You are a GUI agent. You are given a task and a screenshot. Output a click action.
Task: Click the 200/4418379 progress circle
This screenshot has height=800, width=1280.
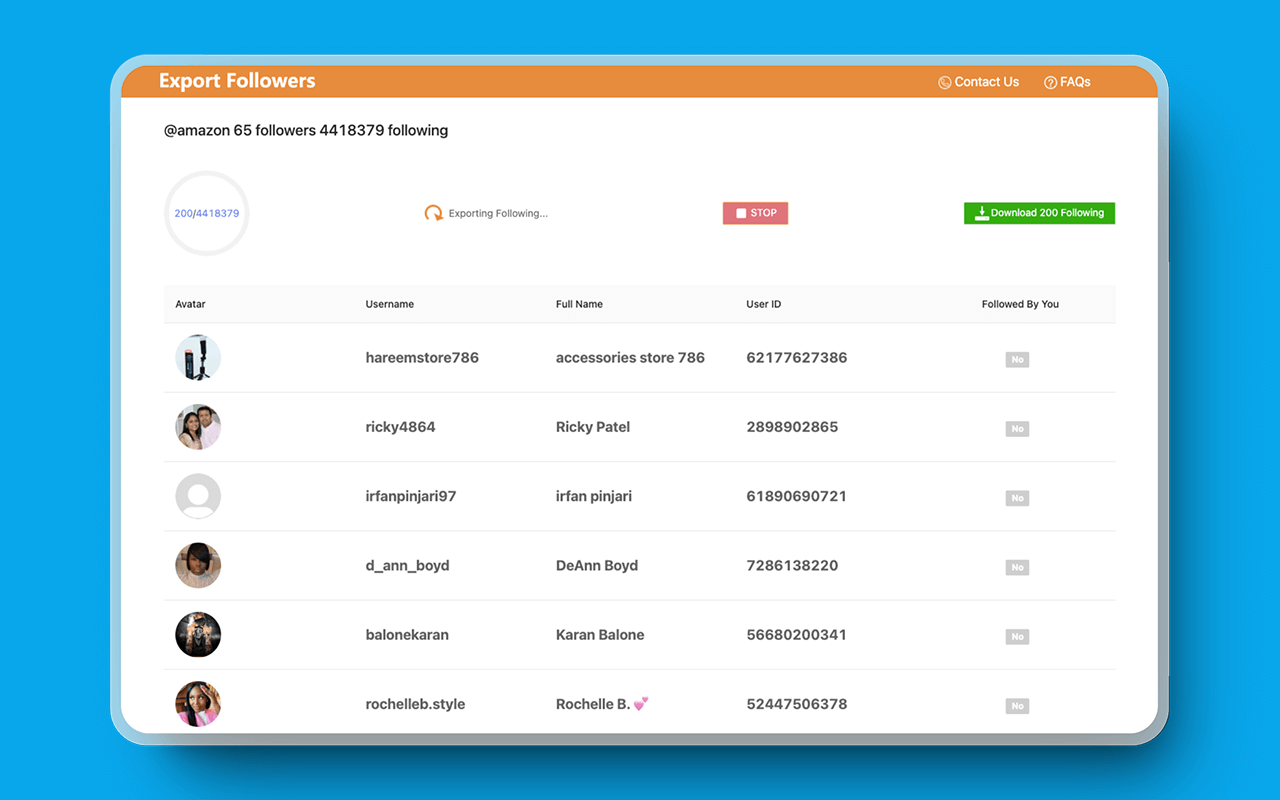click(x=206, y=213)
